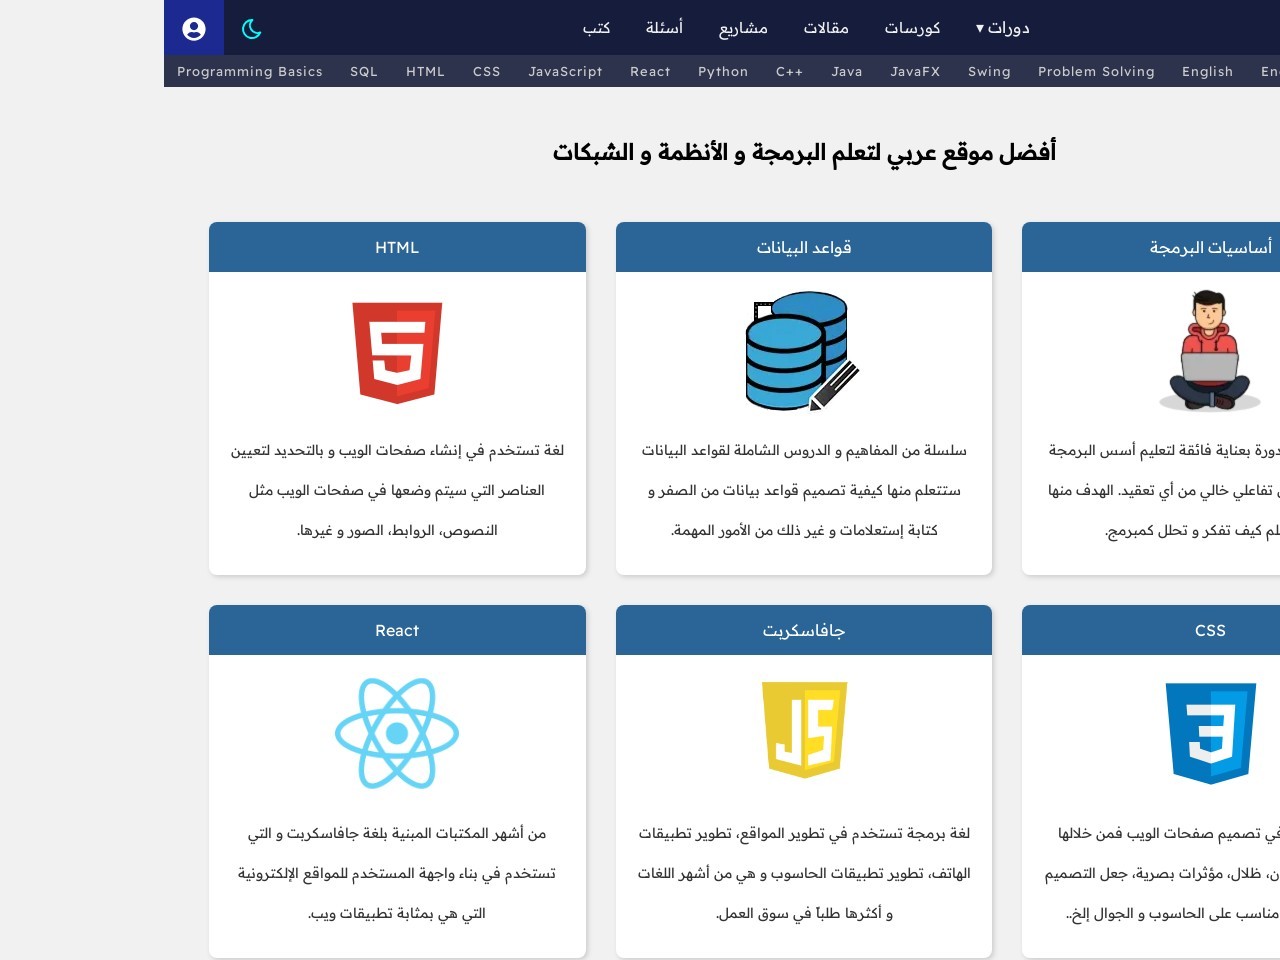Expand the دورات dropdown menu
Image resolution: width=1280 pixels, height=960 pixels.
[1002, 28]
